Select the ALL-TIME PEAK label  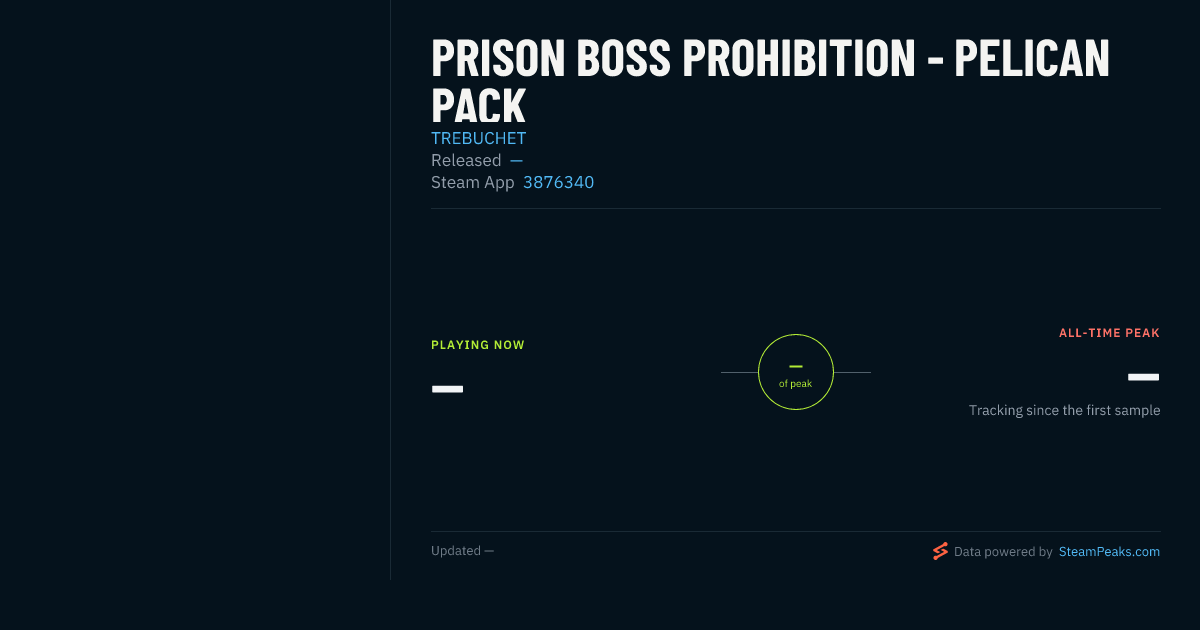pos(1109,333)
